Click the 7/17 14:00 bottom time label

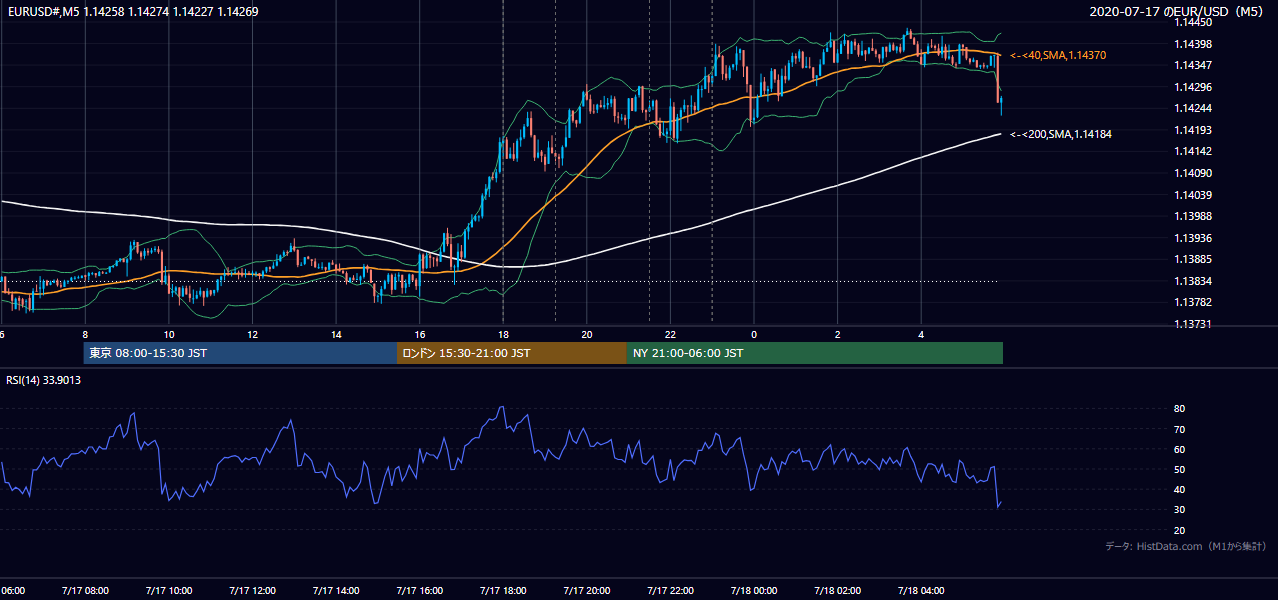coord(335,591)
